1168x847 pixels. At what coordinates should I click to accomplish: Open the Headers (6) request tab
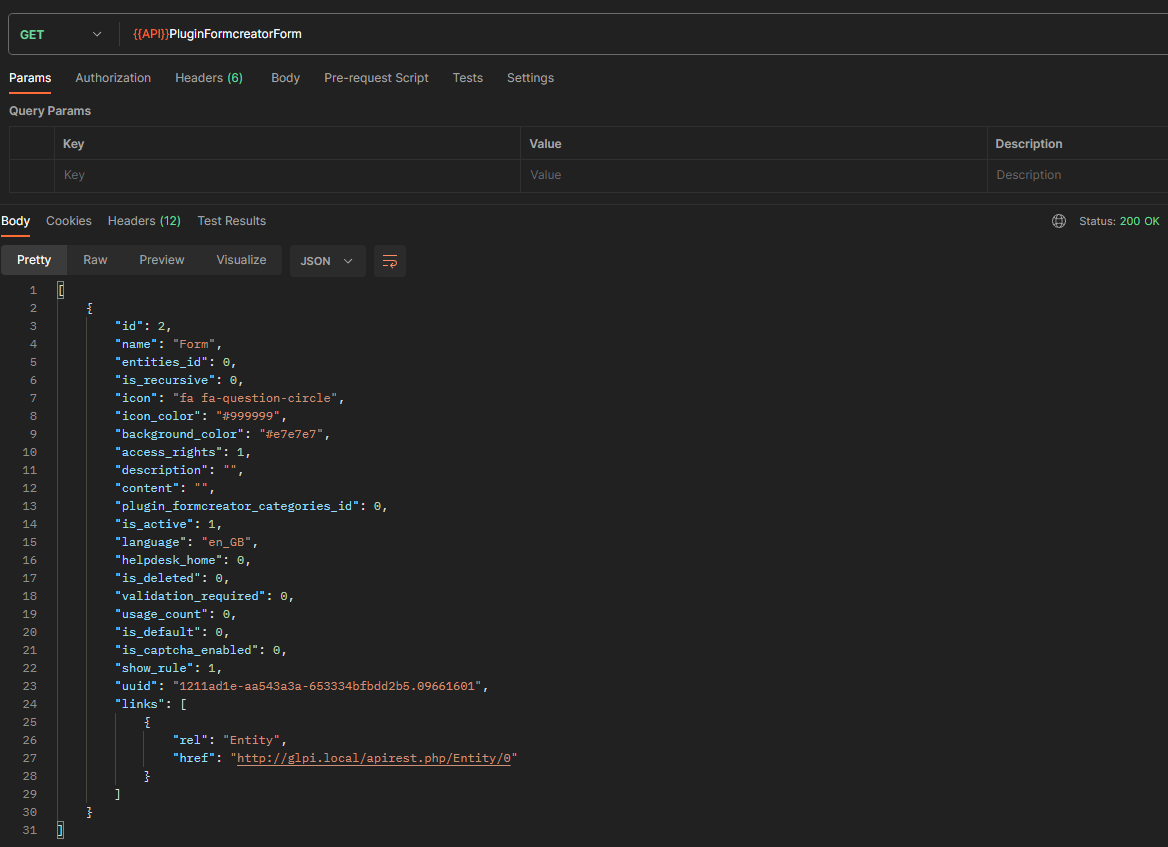[208, 77]
